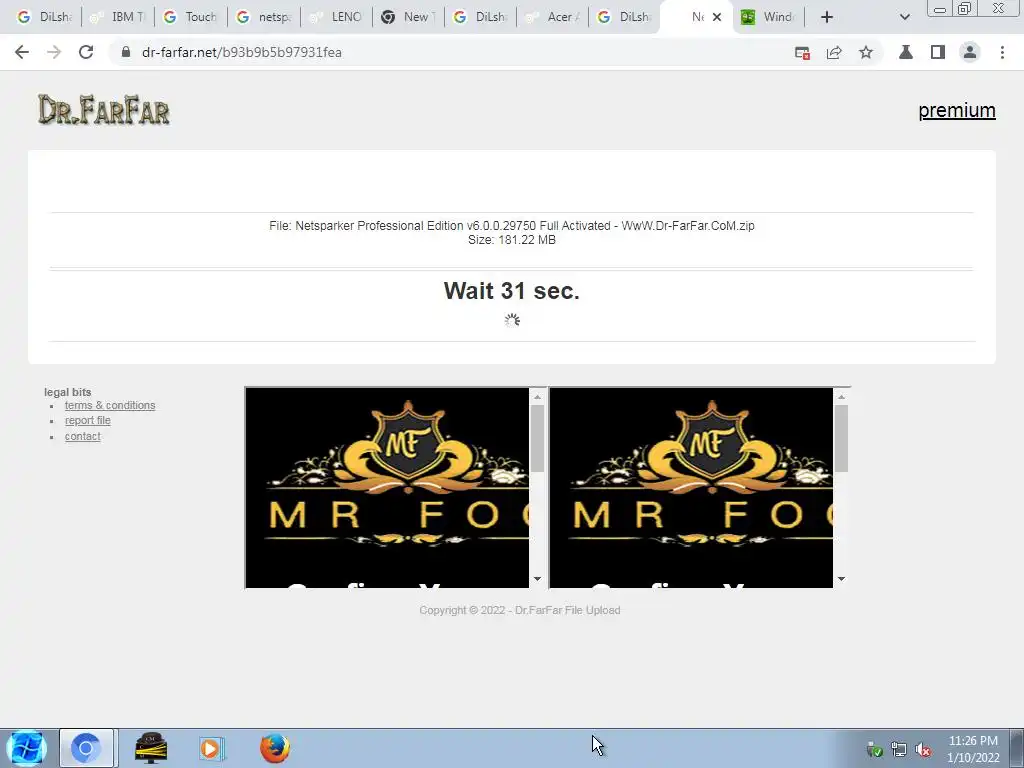Screen dimensions: 1024x768
Task: Click the right ad scrollbar up arrow
Action: (841, 396)
